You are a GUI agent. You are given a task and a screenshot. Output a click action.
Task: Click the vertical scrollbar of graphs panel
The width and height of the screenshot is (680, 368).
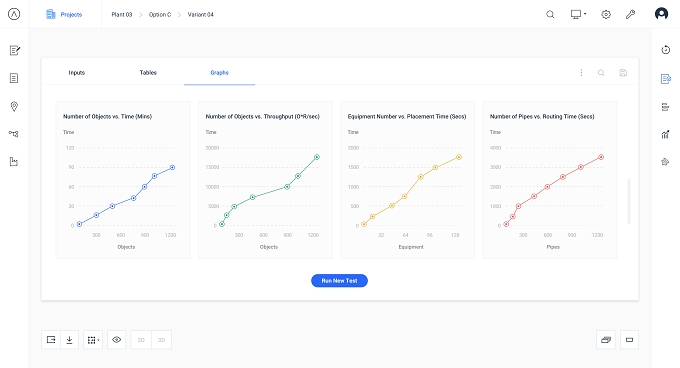click(628, 202)
